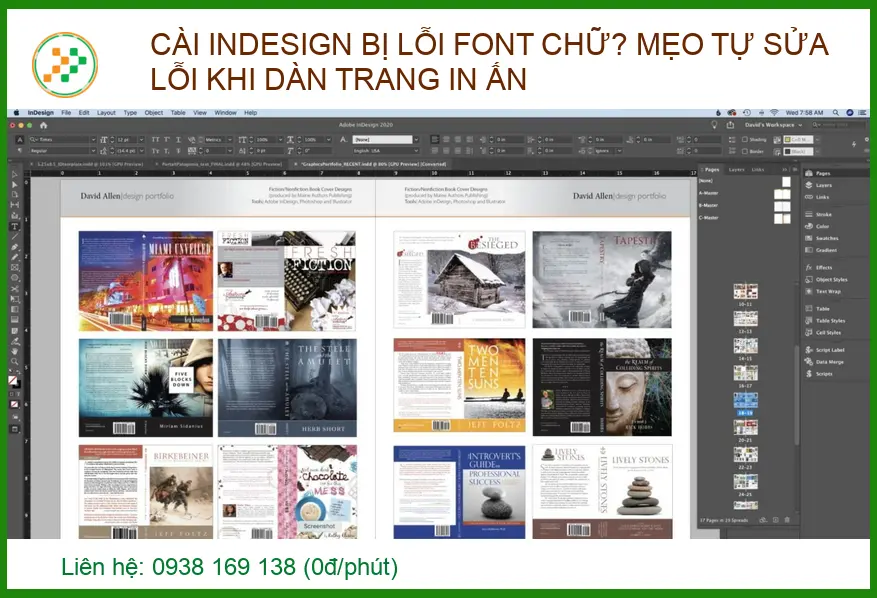The width and height of the screenshot is (877, 598).
Task: Open the Scripts panel
Action: 819,374
